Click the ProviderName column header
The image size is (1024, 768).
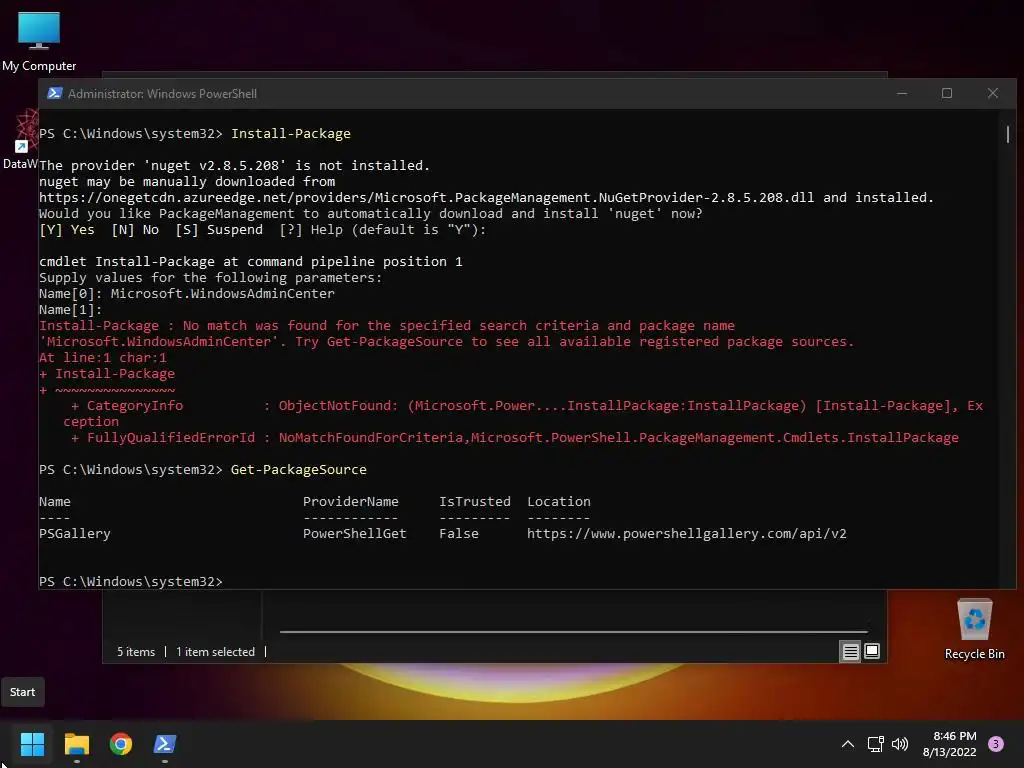pos(350,502)
